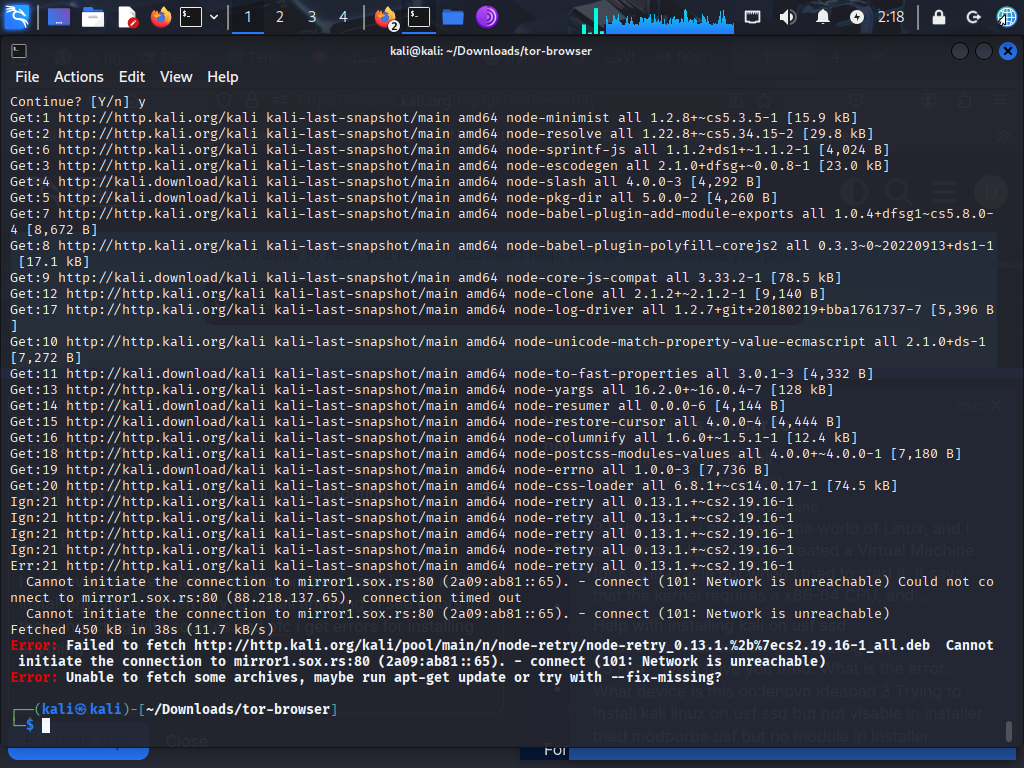Screen dimensions: 1024x768
Task: Close the terminal window
Action: [x=1008, y=51]
